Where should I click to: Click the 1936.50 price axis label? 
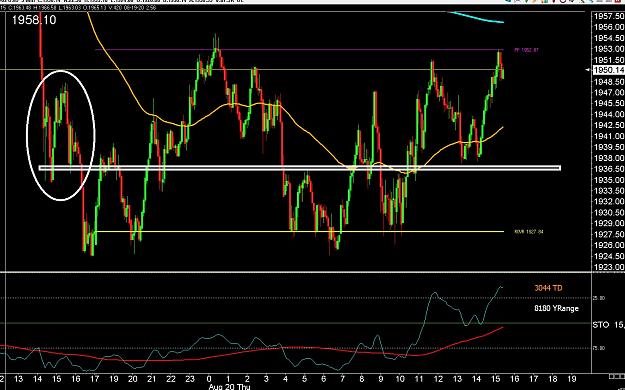point(609,169)
